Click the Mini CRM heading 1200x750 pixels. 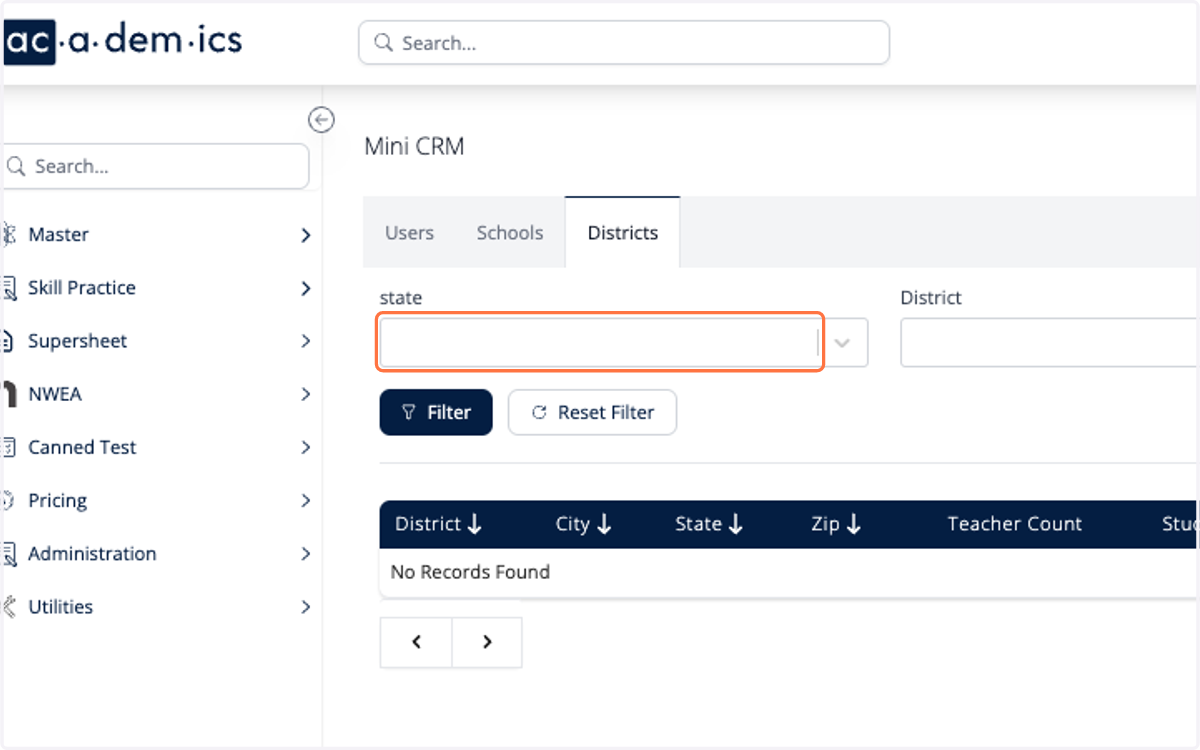(414, 146)
